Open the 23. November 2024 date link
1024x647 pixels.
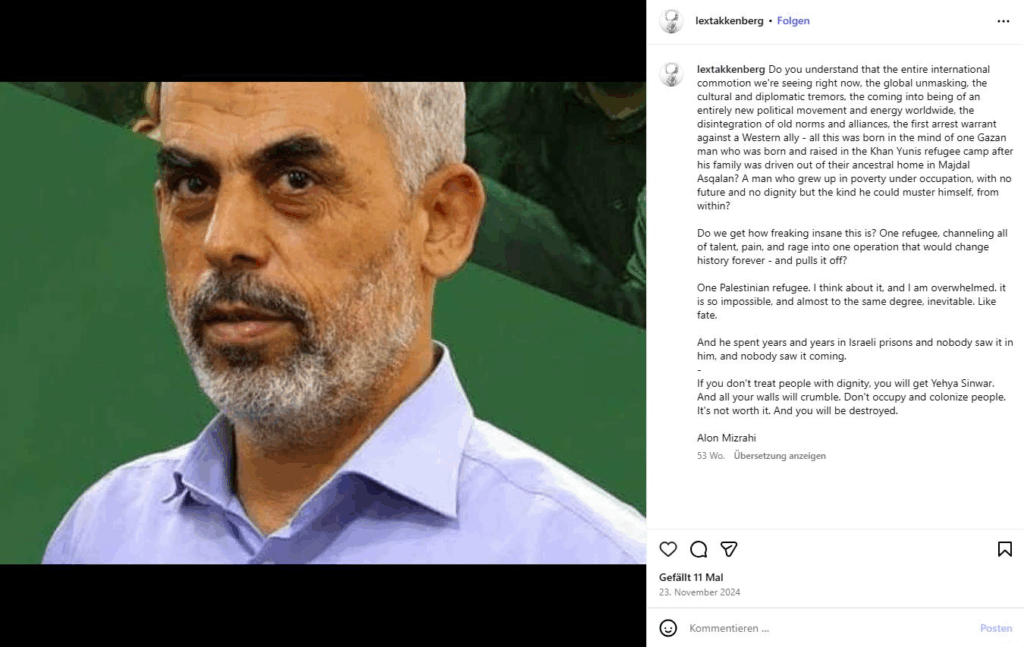[x=699, y=592]
